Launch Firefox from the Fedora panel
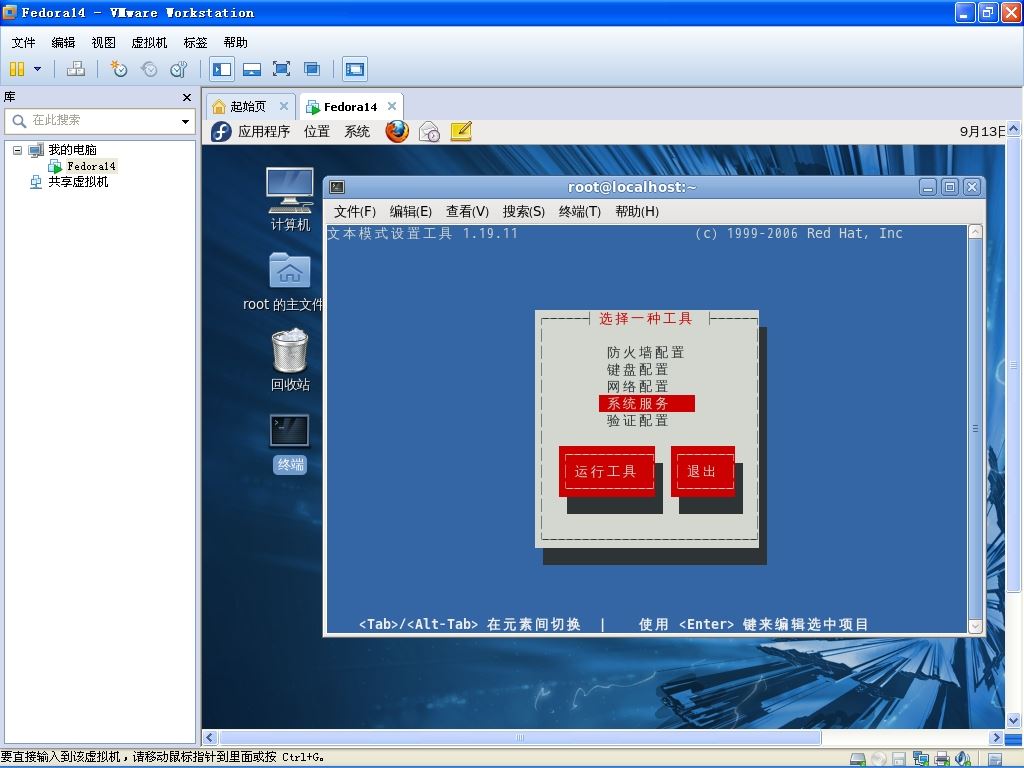 (x=397, y=131)
